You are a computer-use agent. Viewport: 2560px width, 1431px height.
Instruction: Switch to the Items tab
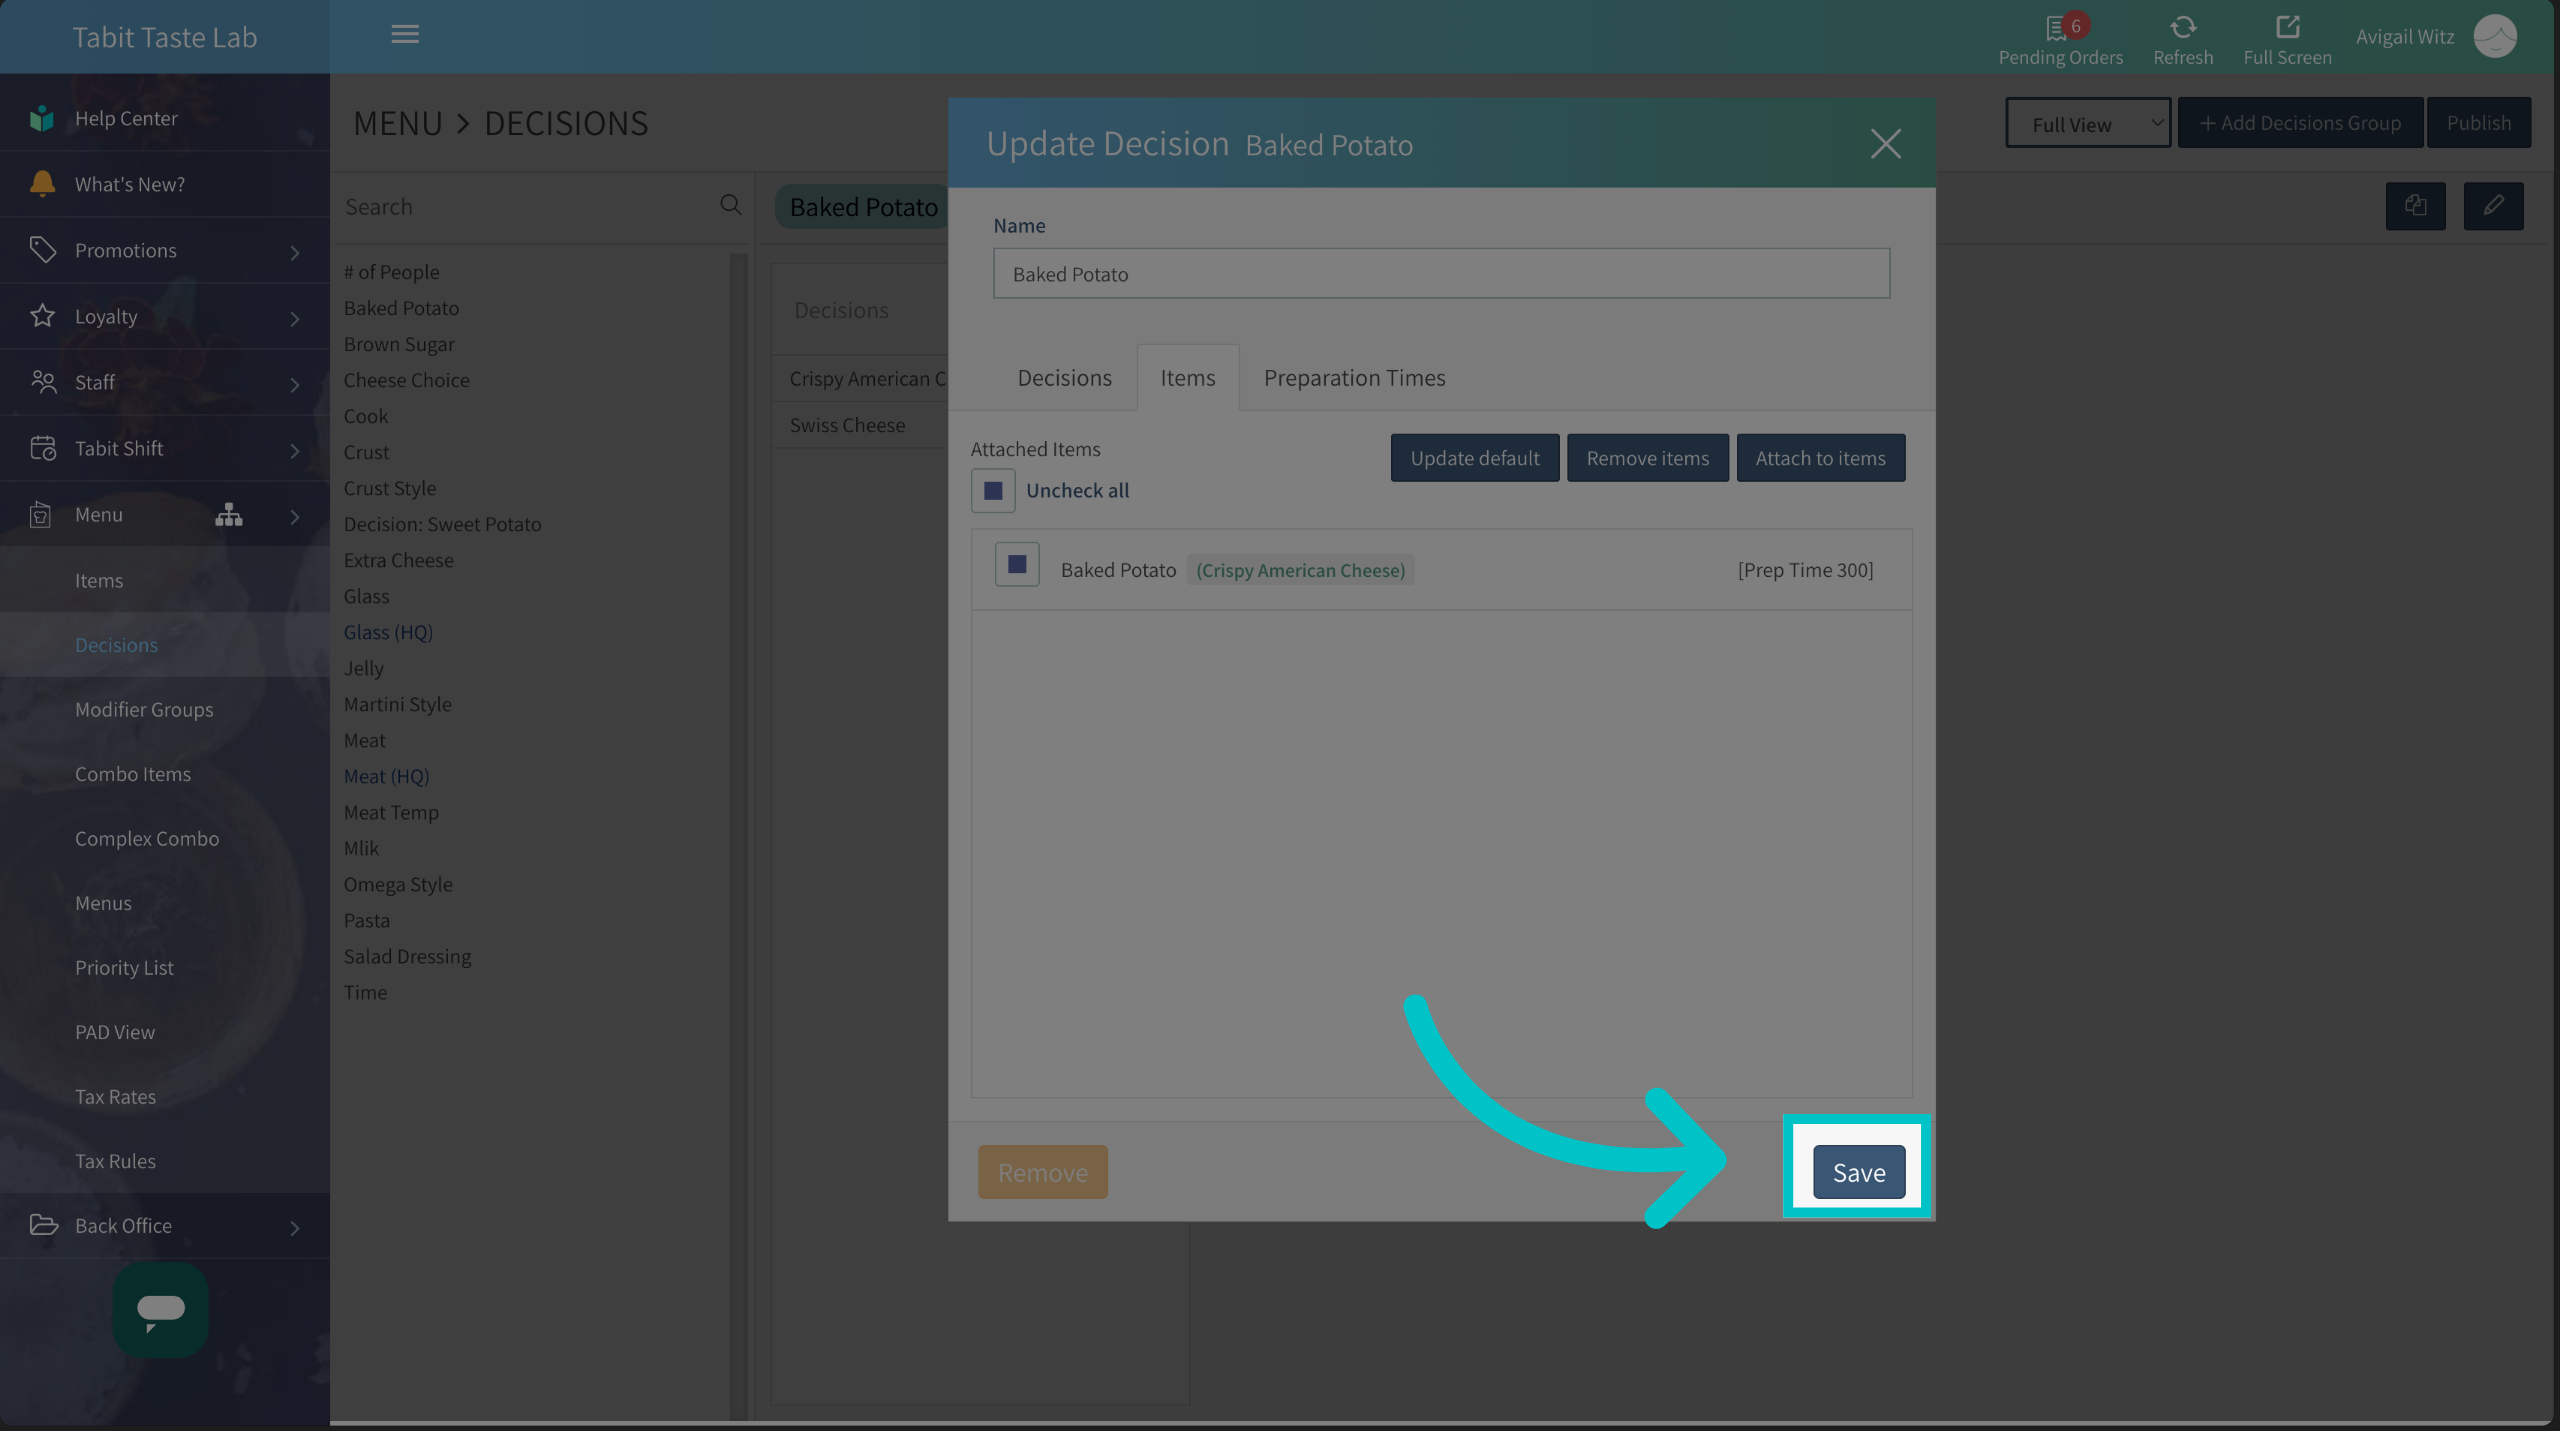pyautogui.click(x=1188, y=378)
